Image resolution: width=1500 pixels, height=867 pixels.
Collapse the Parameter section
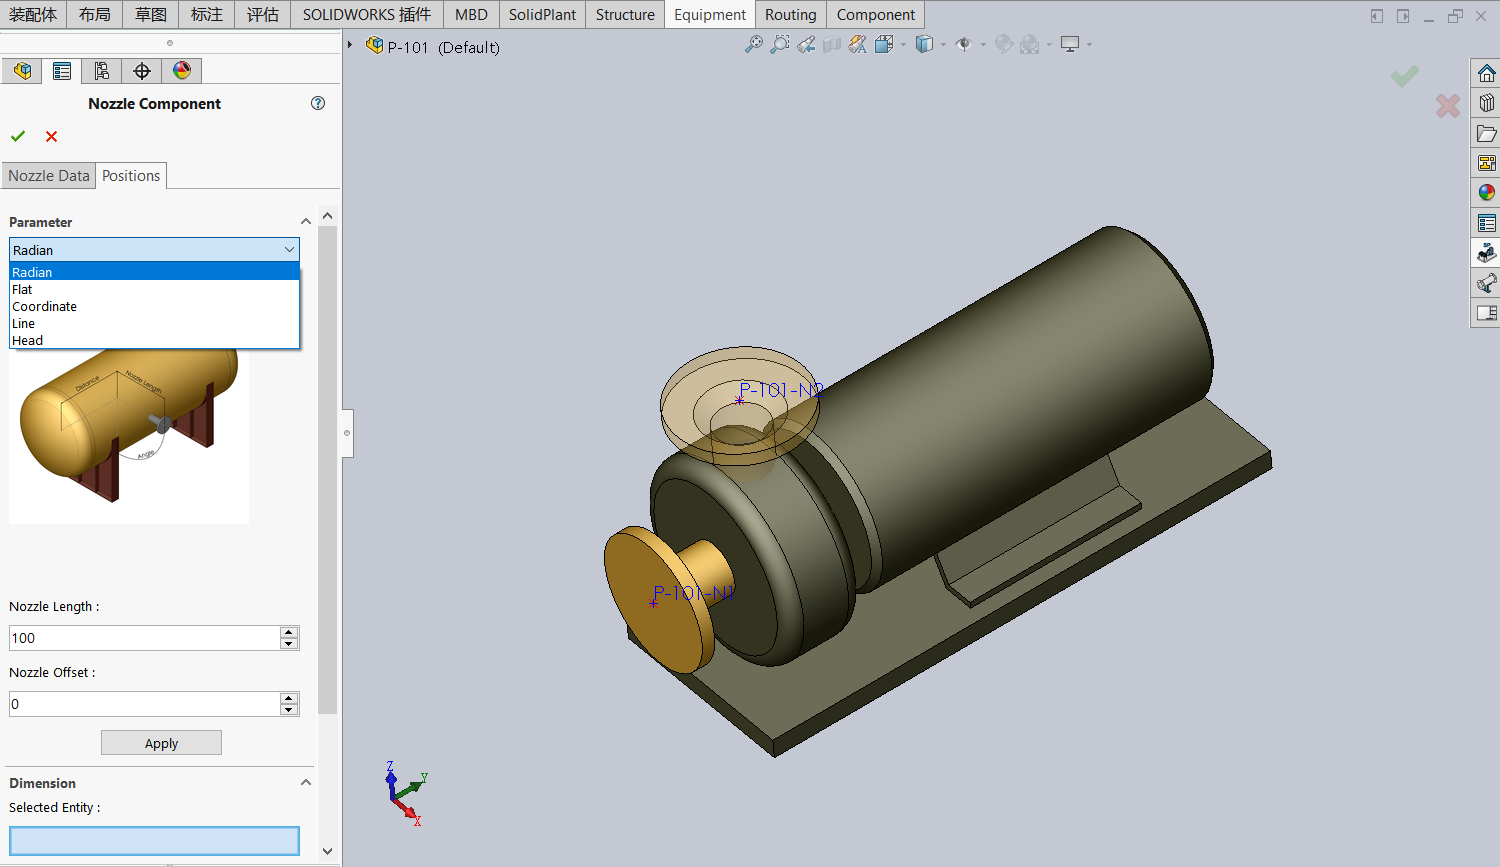point(306,221)
